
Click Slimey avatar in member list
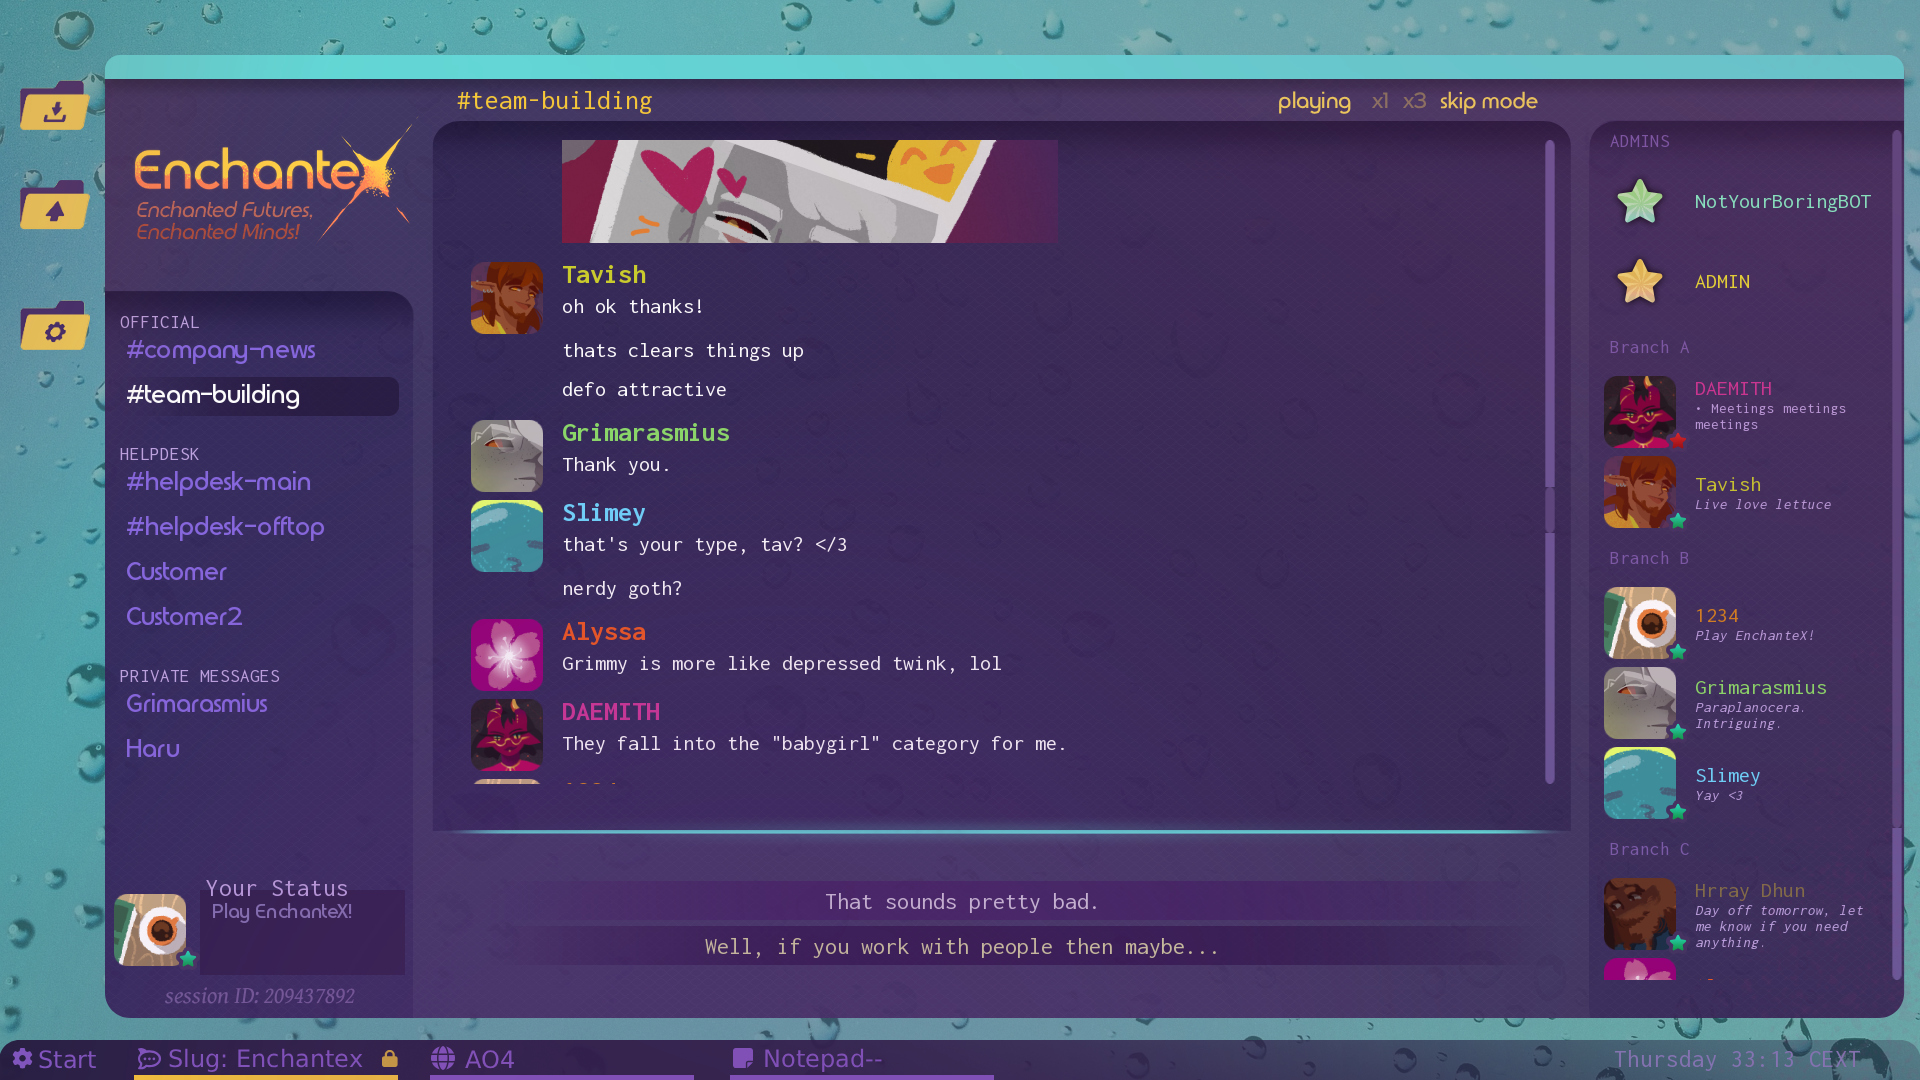click(1640, 783)
